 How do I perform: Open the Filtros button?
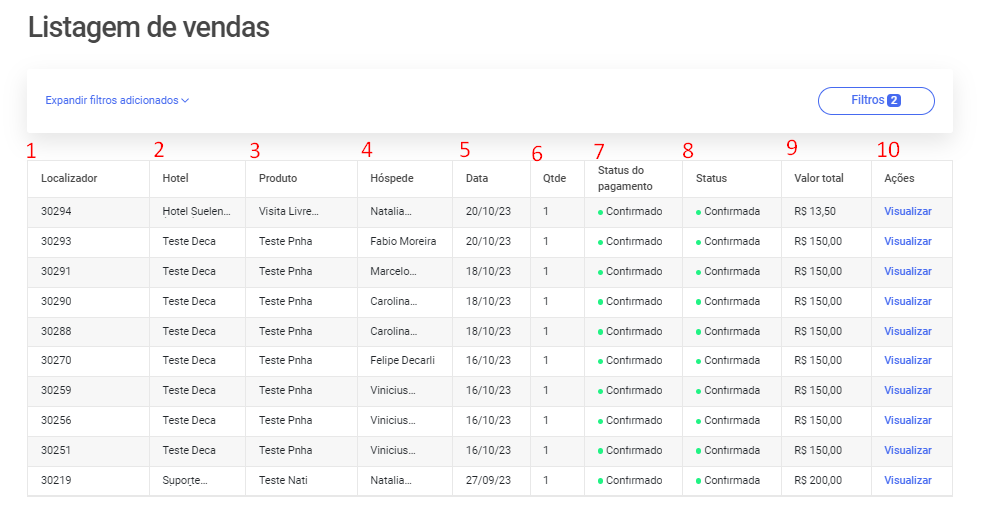point(876,101)
